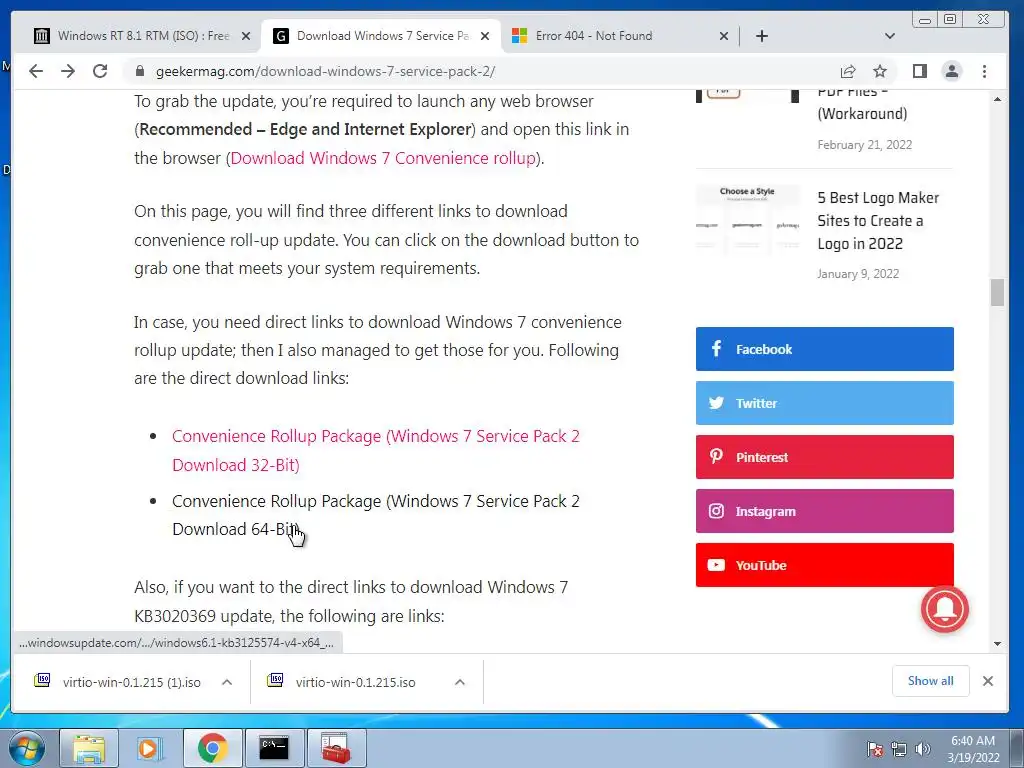This screenshot has height=768, width=1024.
Task: Click the address bar URL
Action: pos(325,71)
